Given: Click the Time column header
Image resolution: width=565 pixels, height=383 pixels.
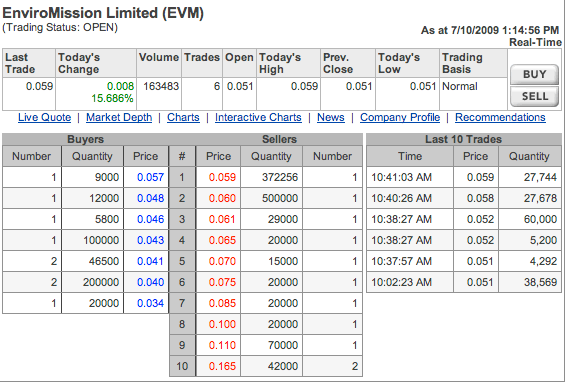Looking at the screenshot, I should pyautogui.click(x=410, y=156).
